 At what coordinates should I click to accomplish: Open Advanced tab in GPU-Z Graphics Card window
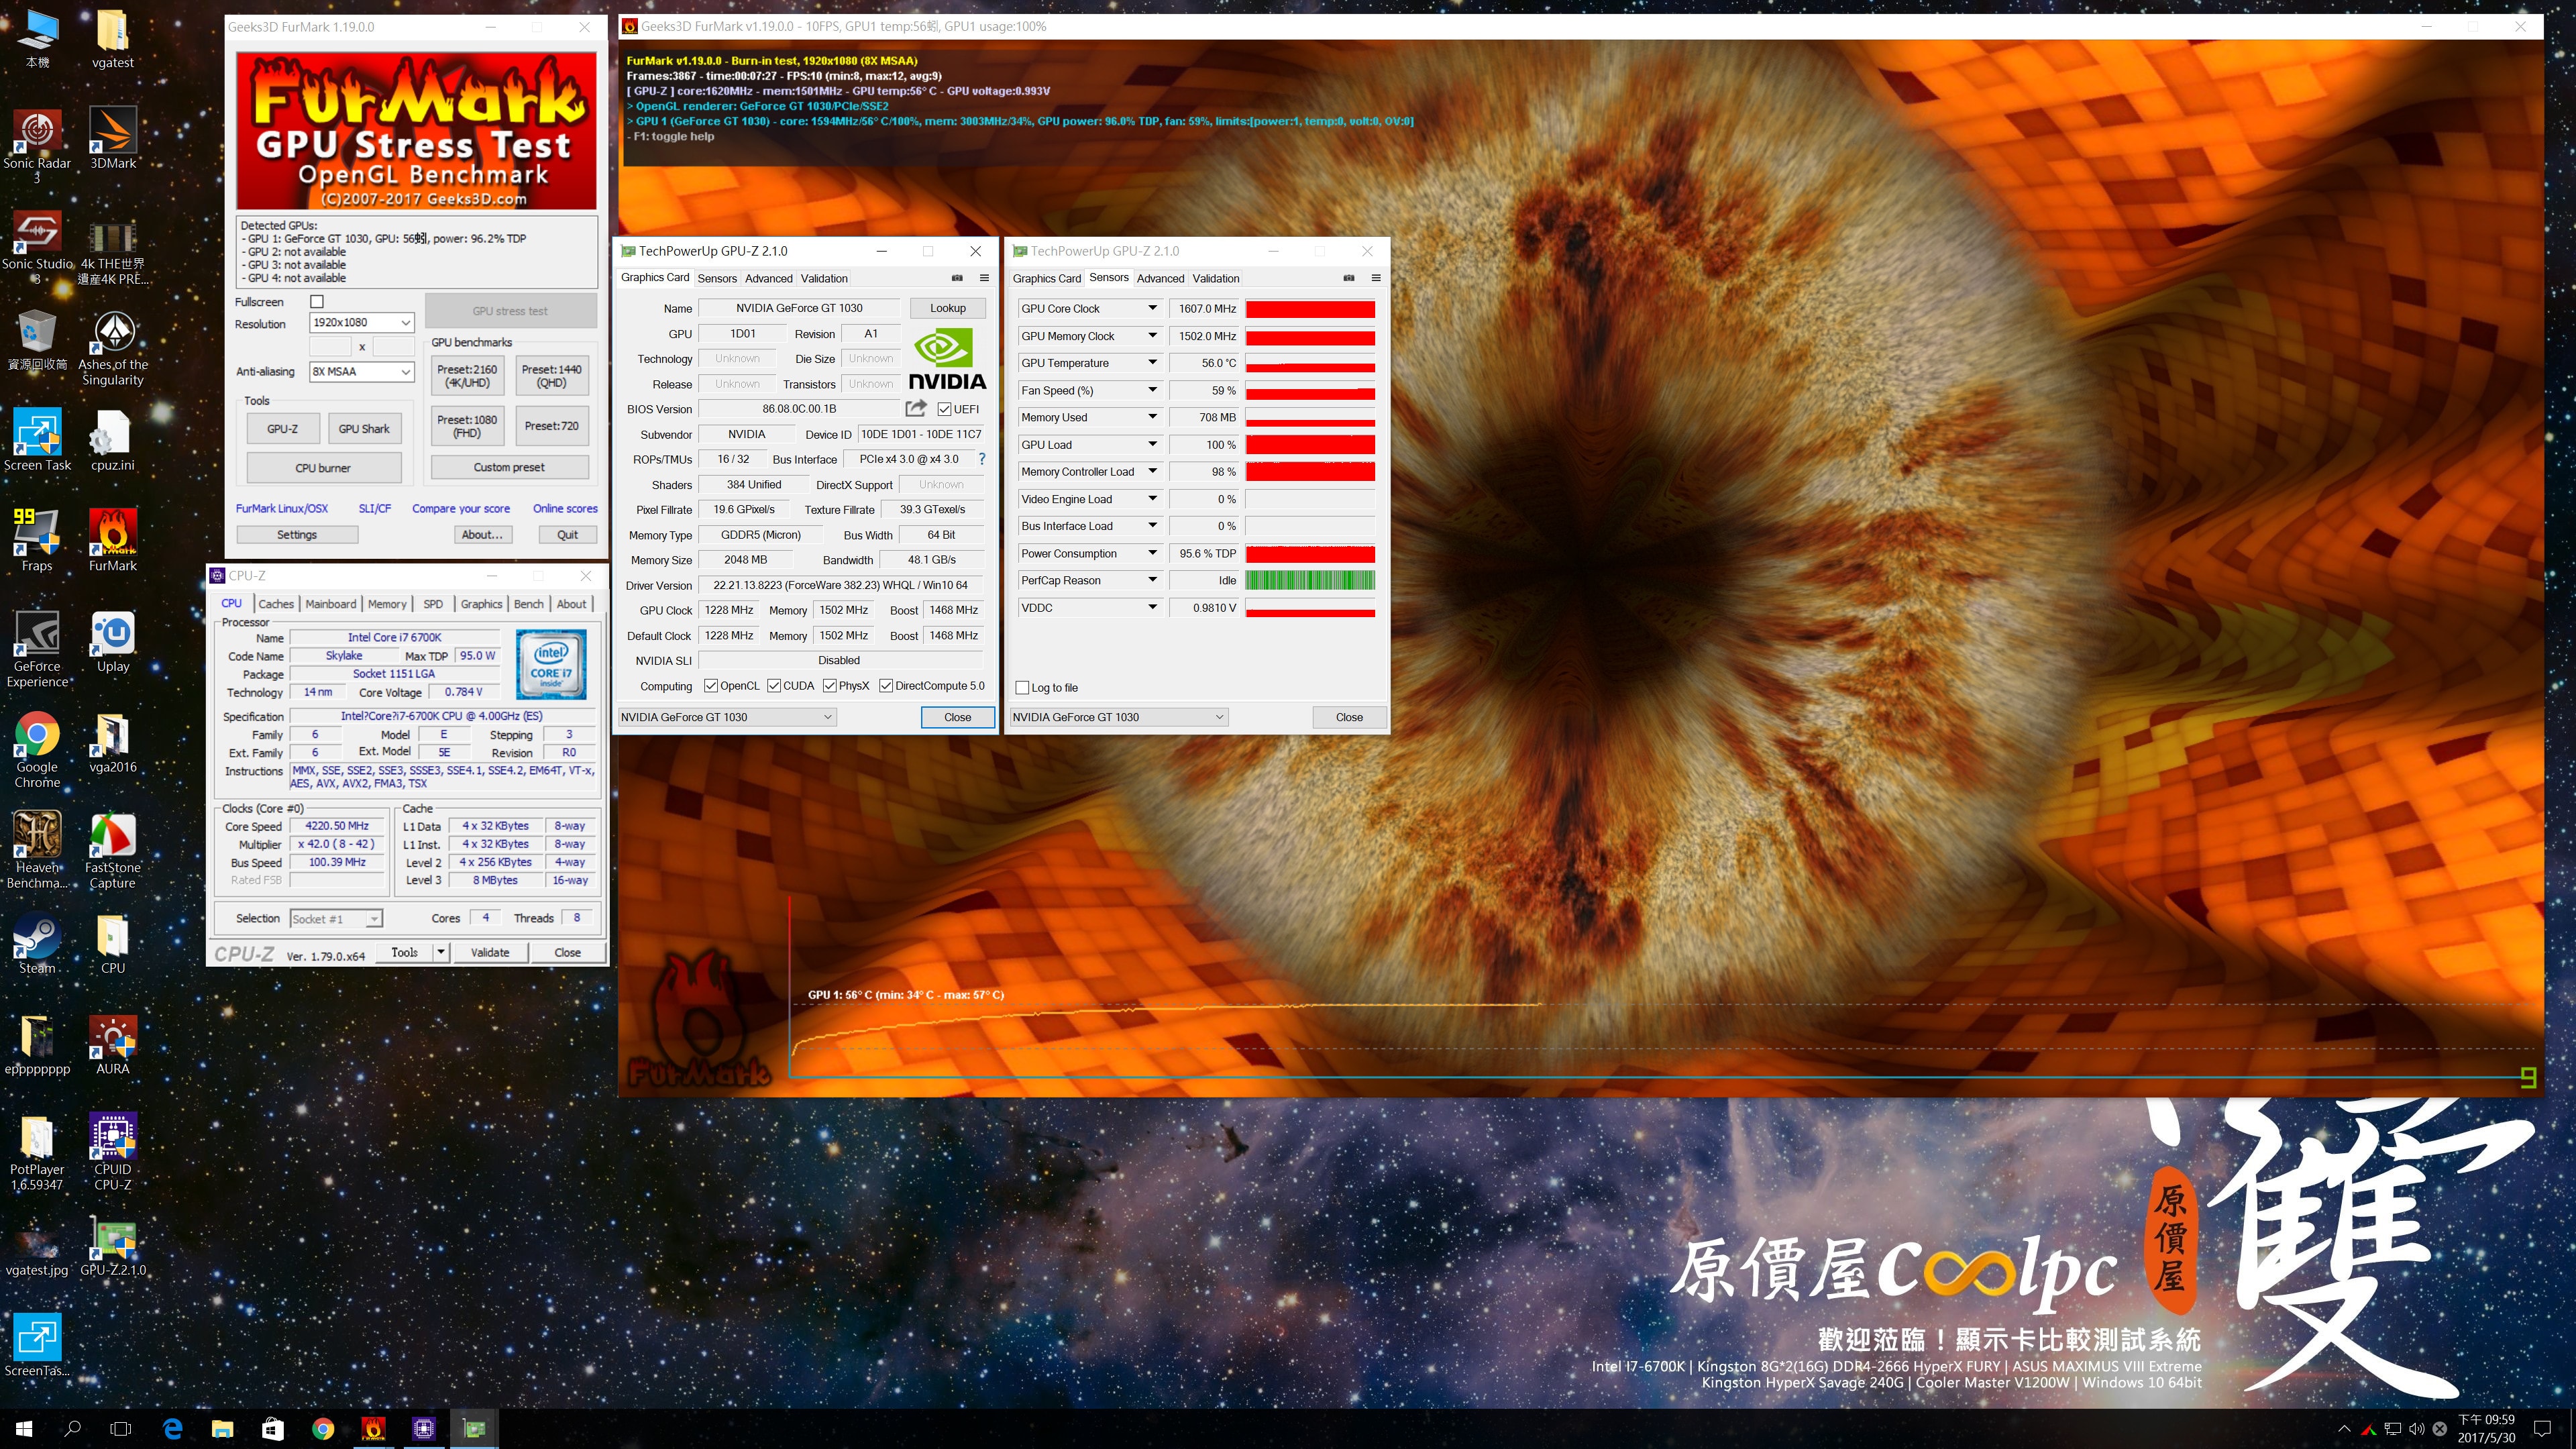click(x=768, y=278)
